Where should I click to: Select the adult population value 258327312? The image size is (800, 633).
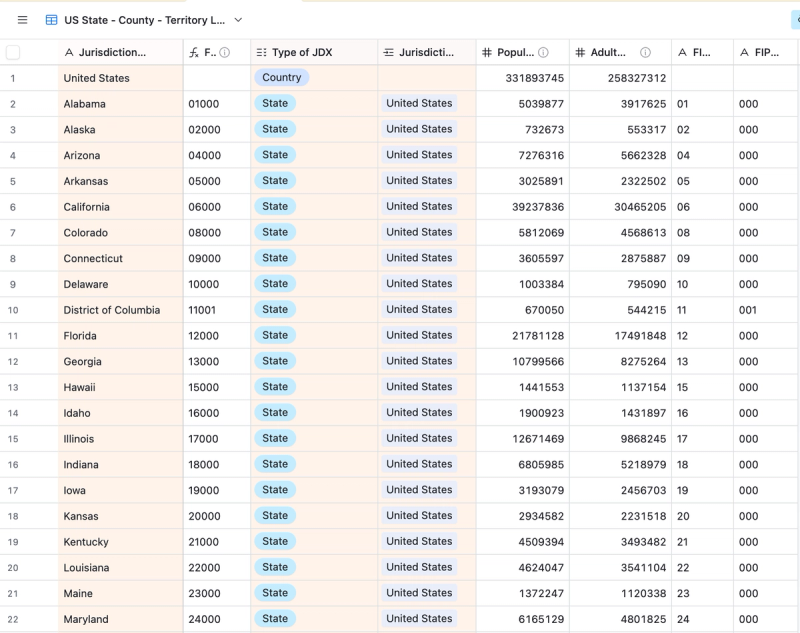(x=620, y=78)
